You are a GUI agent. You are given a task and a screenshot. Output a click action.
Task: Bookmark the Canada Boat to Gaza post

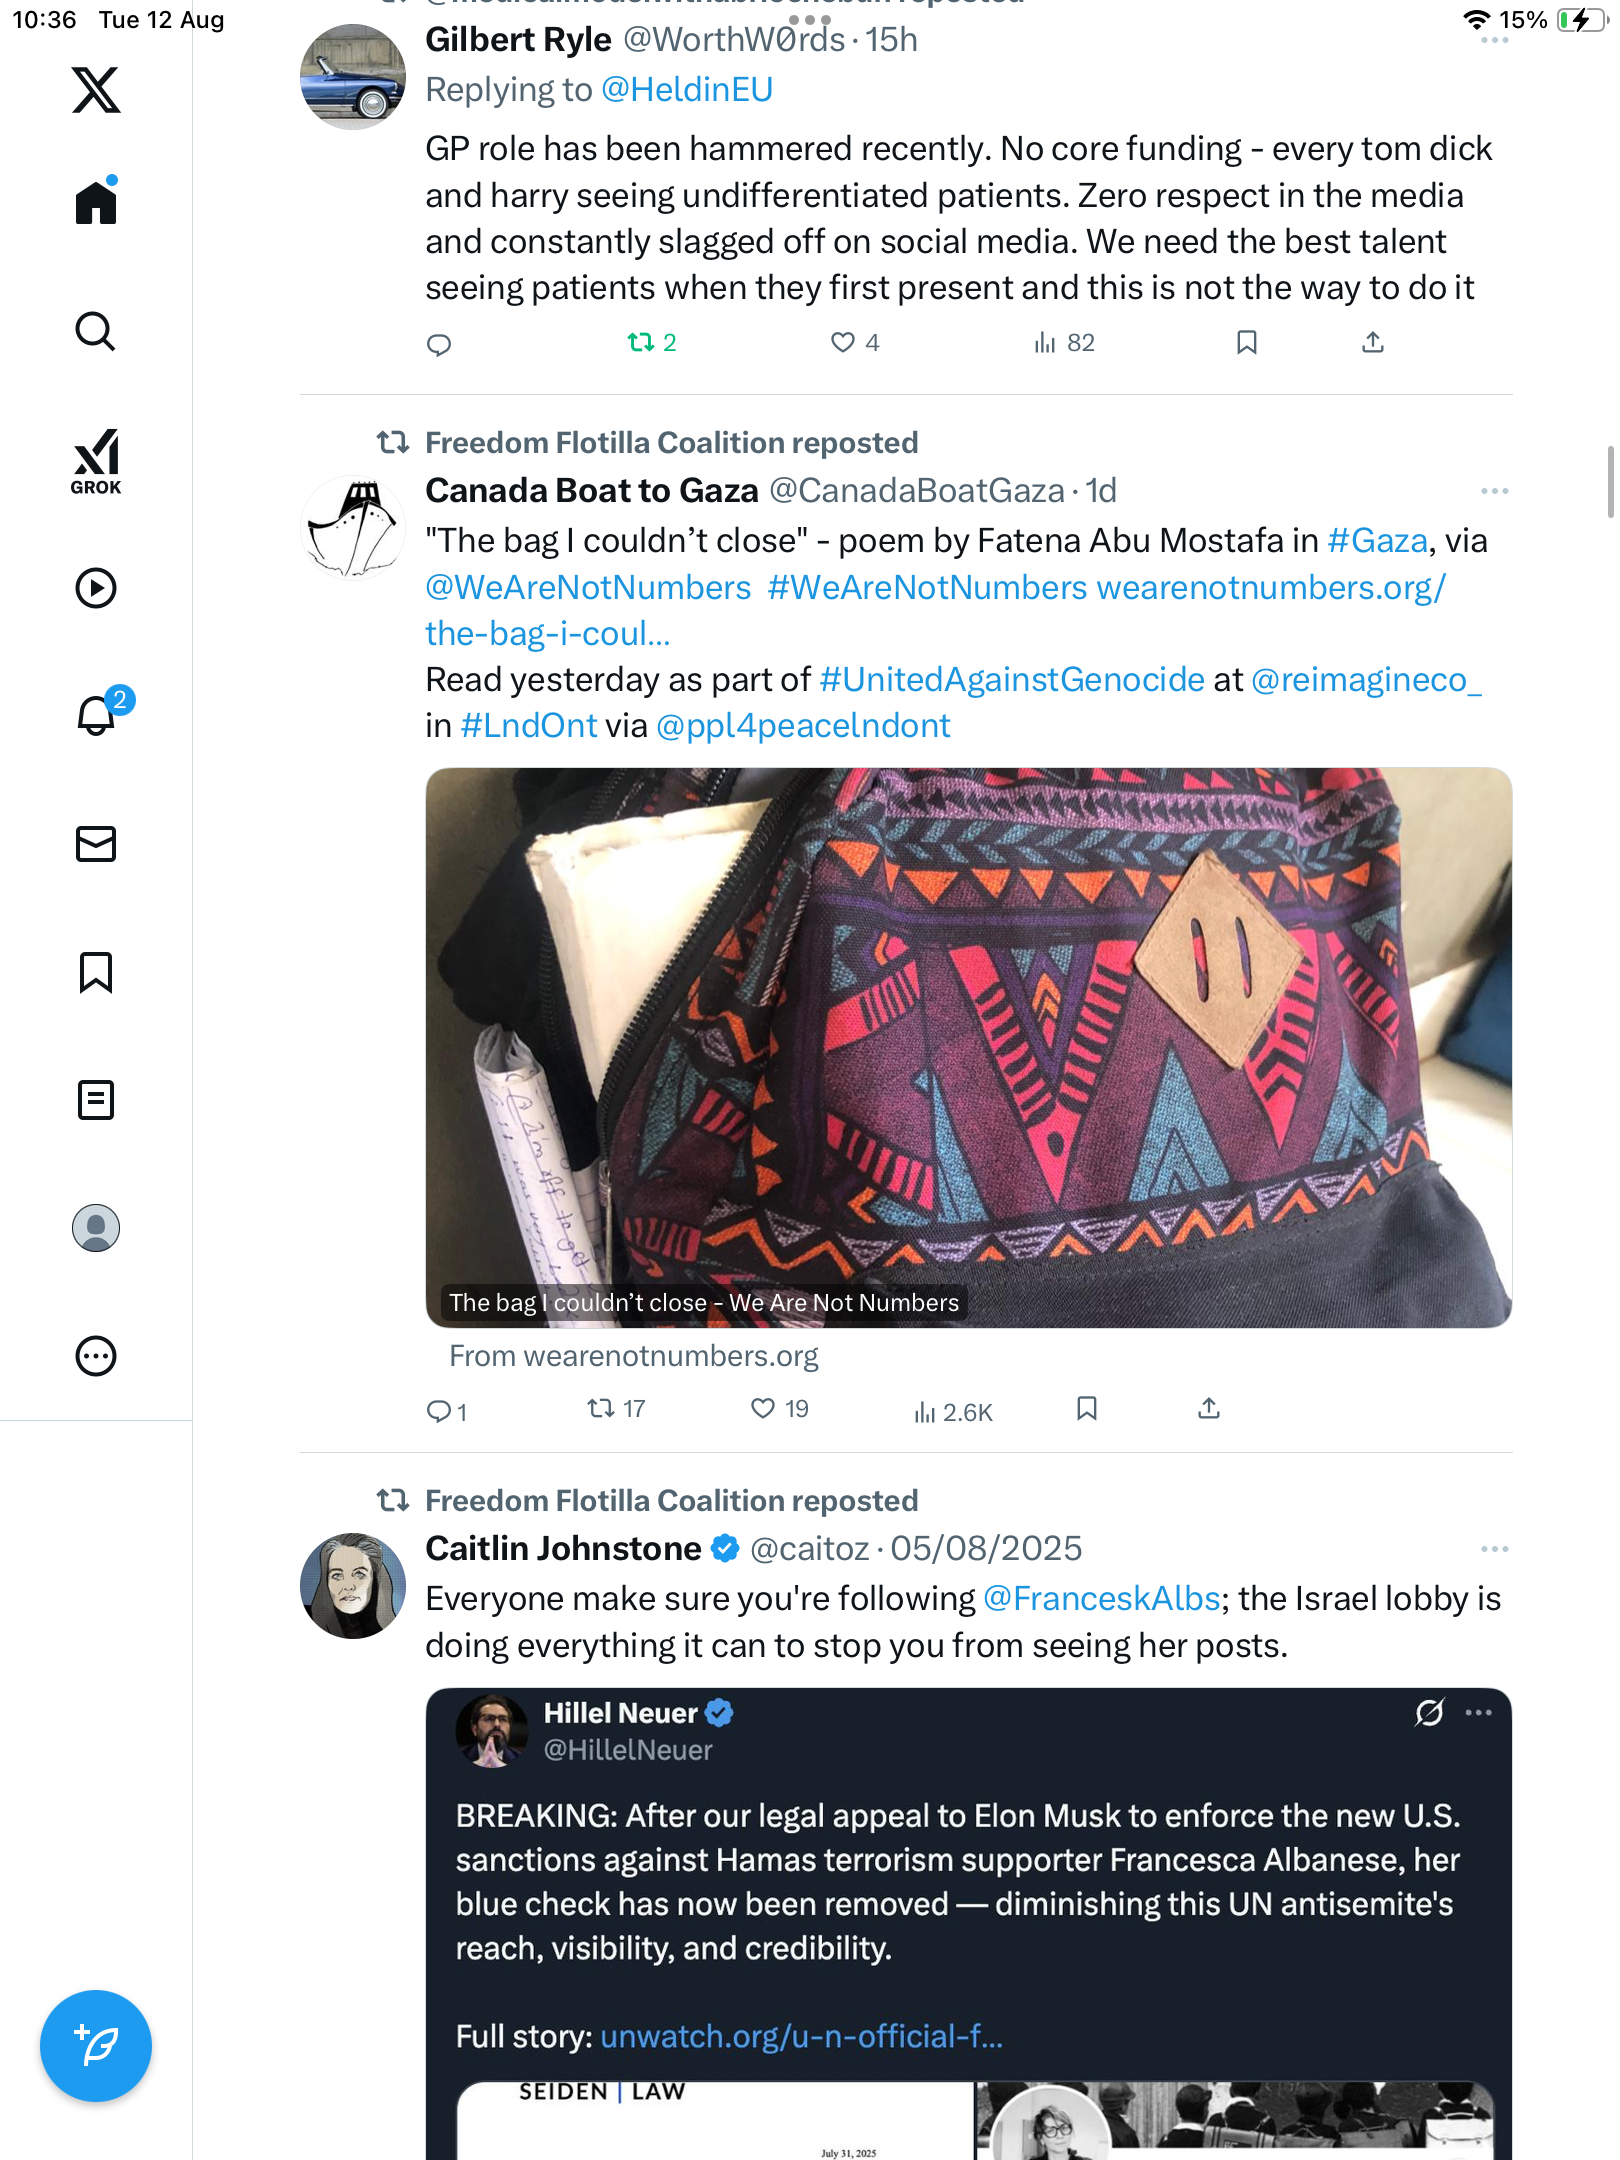[1087, 1409]
